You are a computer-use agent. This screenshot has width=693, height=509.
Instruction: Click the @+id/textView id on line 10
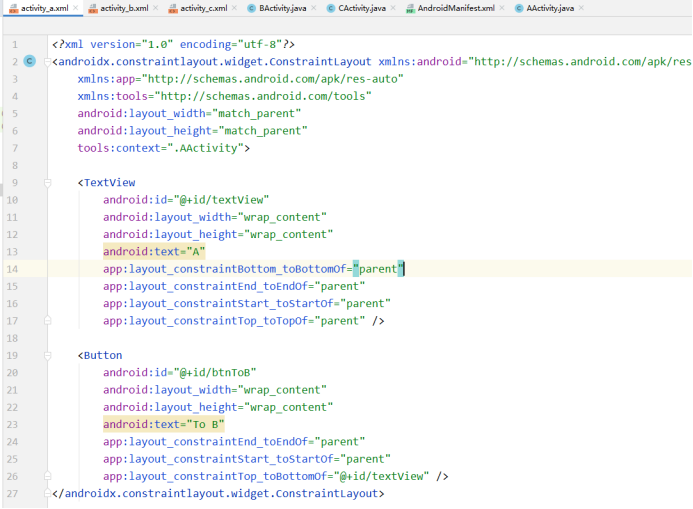coord(221,200)
